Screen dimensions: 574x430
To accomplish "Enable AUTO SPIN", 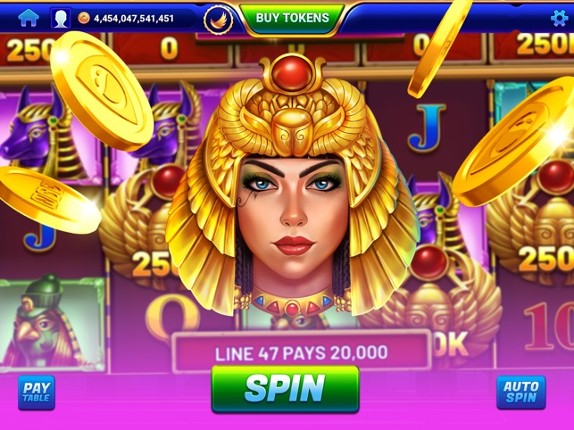I will [x=521, y=392].
